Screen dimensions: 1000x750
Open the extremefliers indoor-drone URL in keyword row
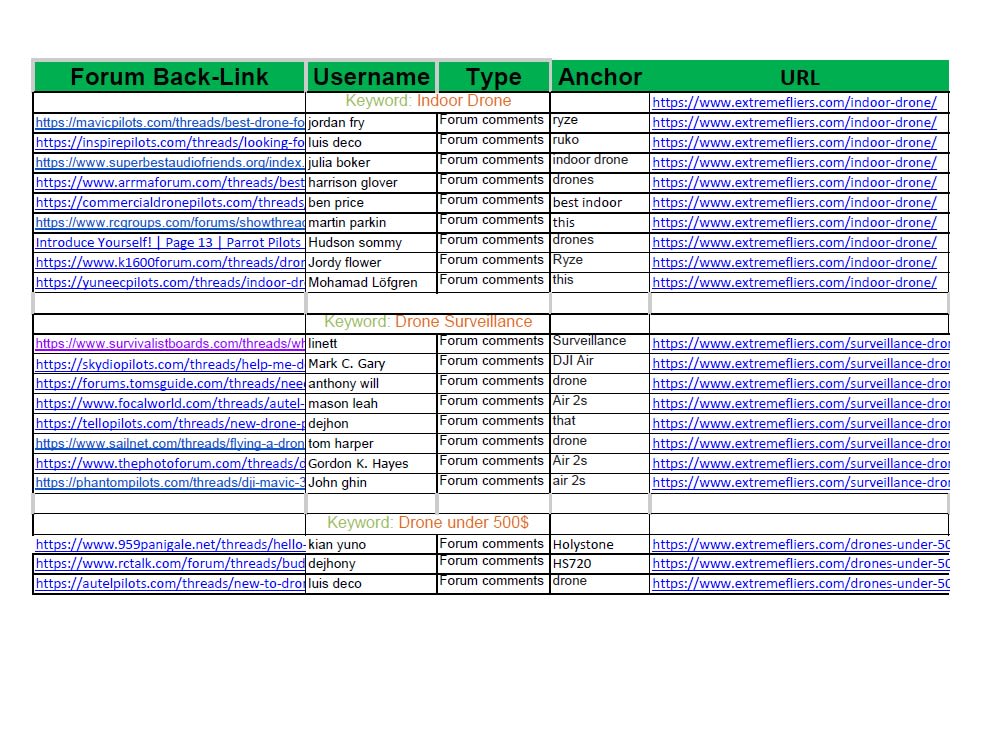click(795, 102)
